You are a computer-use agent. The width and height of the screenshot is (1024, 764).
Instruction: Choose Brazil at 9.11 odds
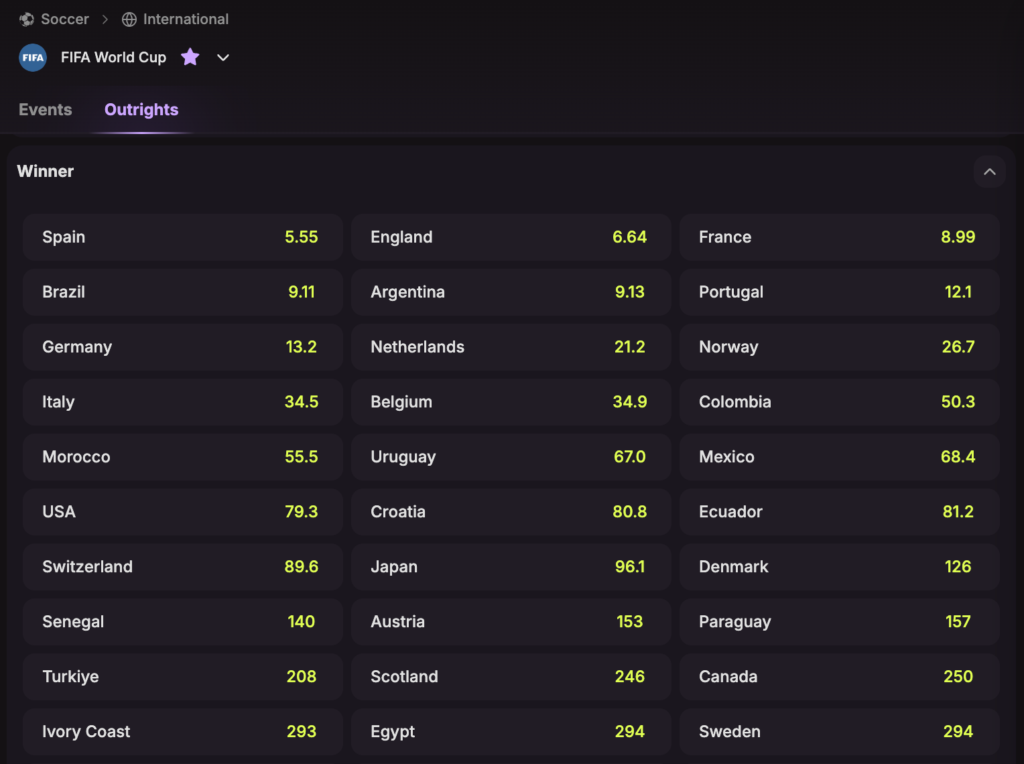pyautogui.click(x=182, y=292)
